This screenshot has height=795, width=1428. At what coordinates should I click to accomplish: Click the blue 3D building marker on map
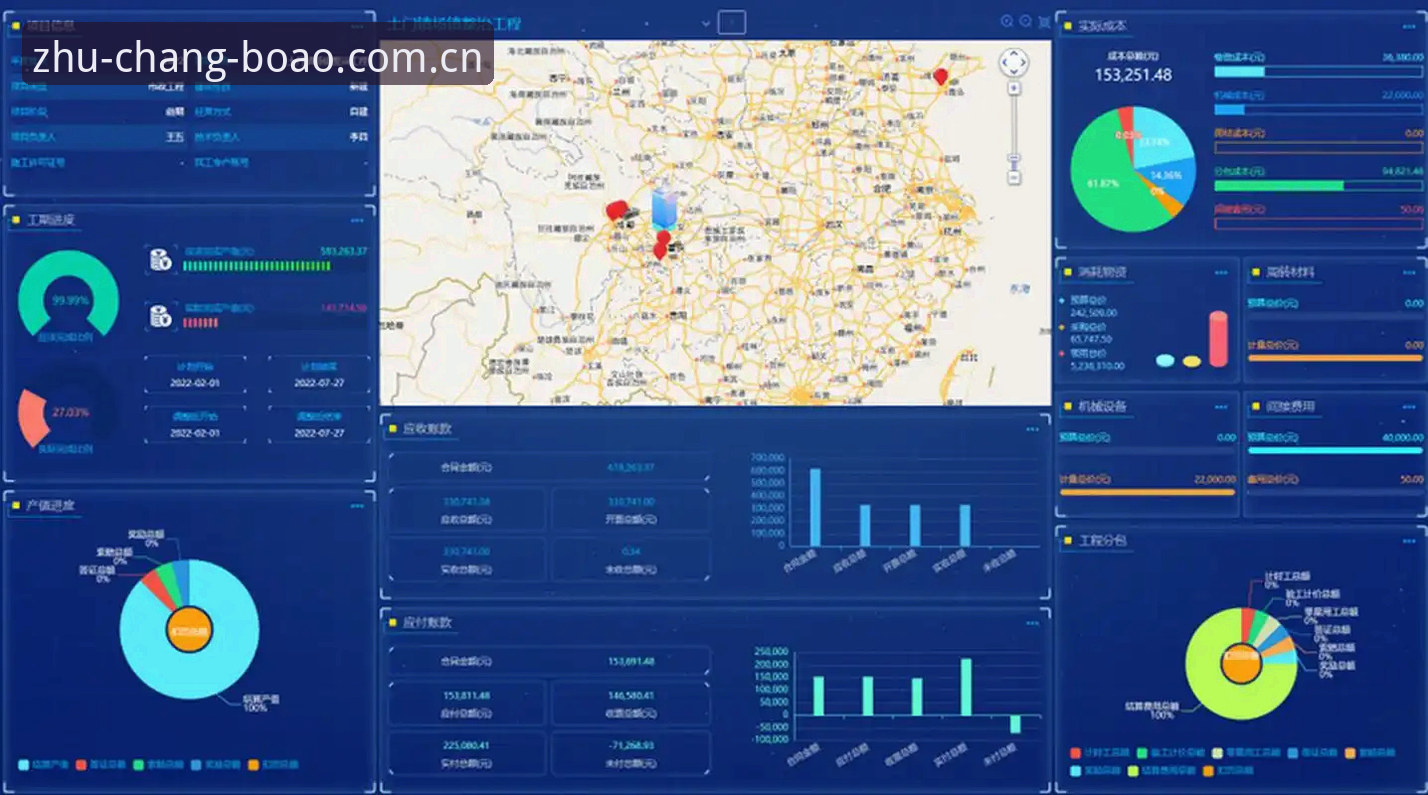coord(663,207)
